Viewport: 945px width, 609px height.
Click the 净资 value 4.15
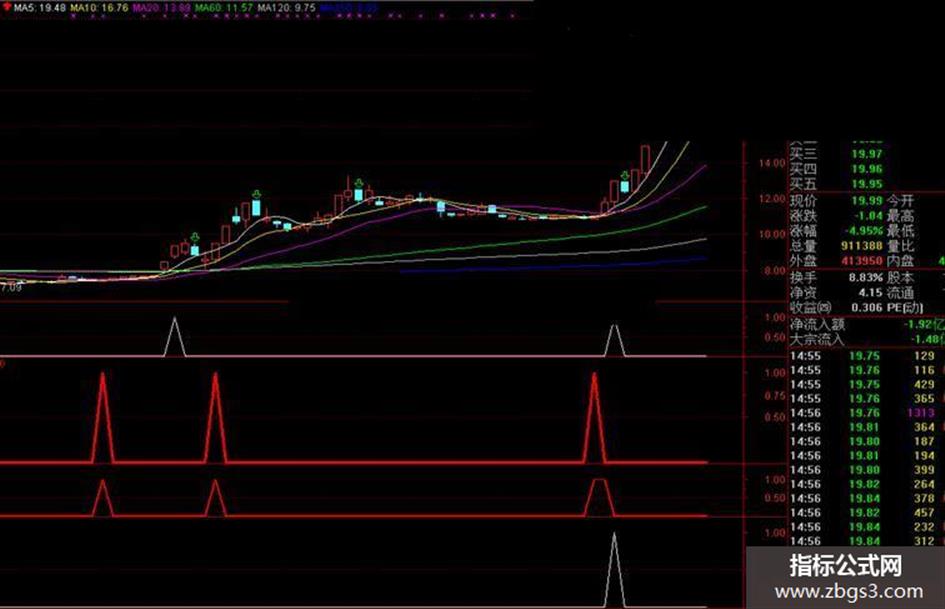[870, 292]
